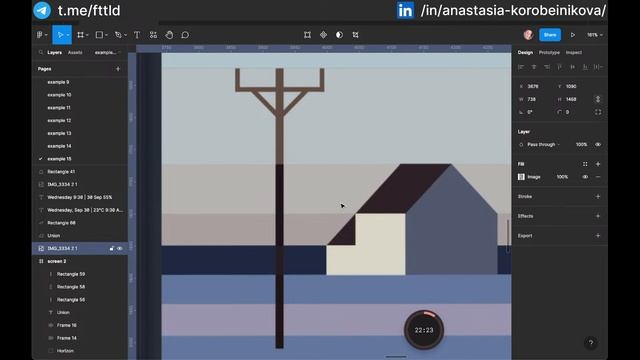Select the Pen tool
640x360 pixels.
118,35
